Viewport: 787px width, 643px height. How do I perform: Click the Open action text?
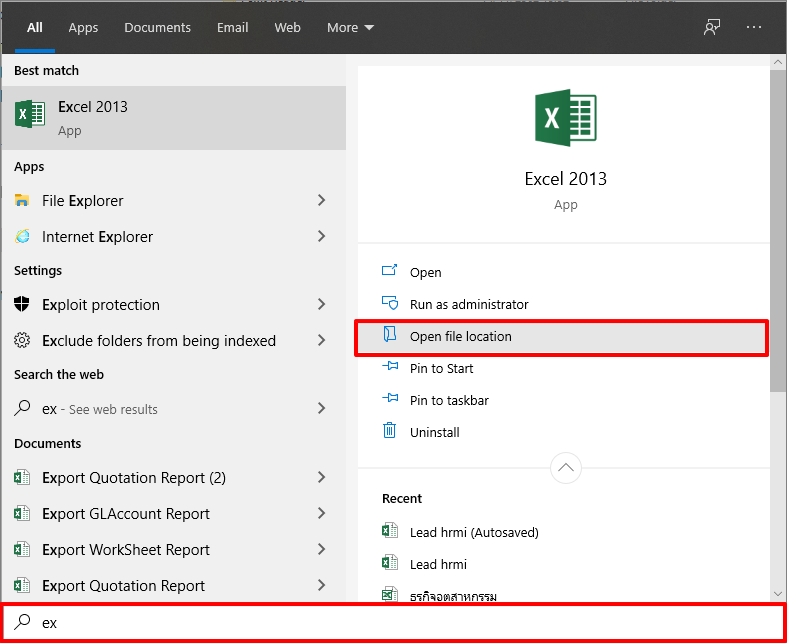[426, 273]
